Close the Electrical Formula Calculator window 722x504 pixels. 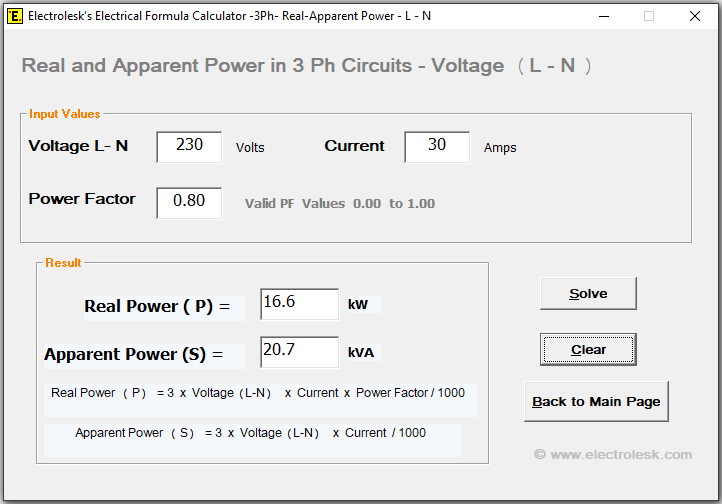coord(695,16)
